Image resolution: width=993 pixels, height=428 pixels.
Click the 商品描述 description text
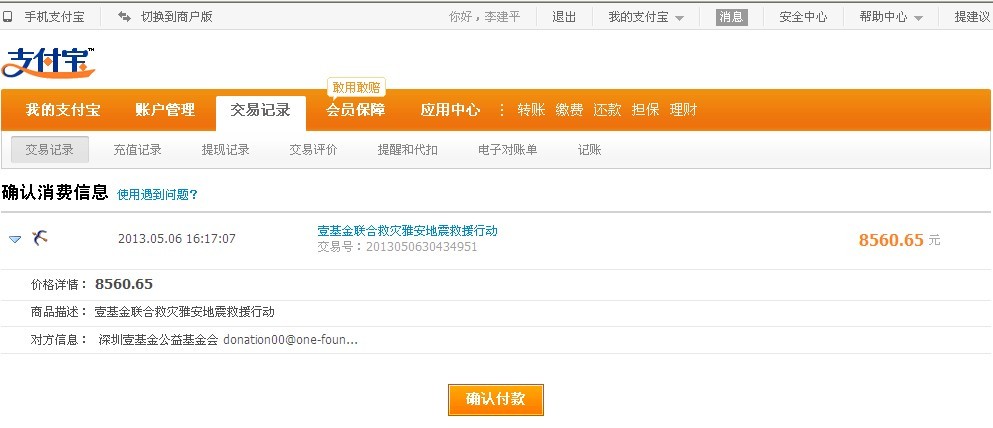(x=185, y=312)
